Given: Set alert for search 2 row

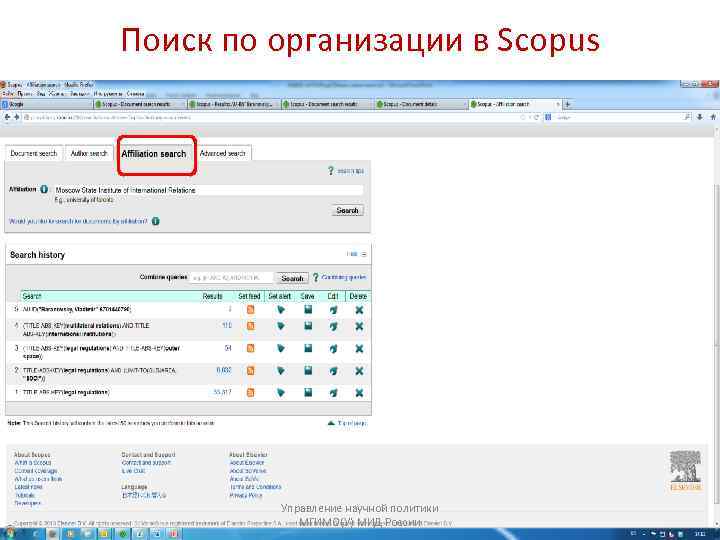Looking at the screenshot, I should pyautogui.click(x=281, y=370).
